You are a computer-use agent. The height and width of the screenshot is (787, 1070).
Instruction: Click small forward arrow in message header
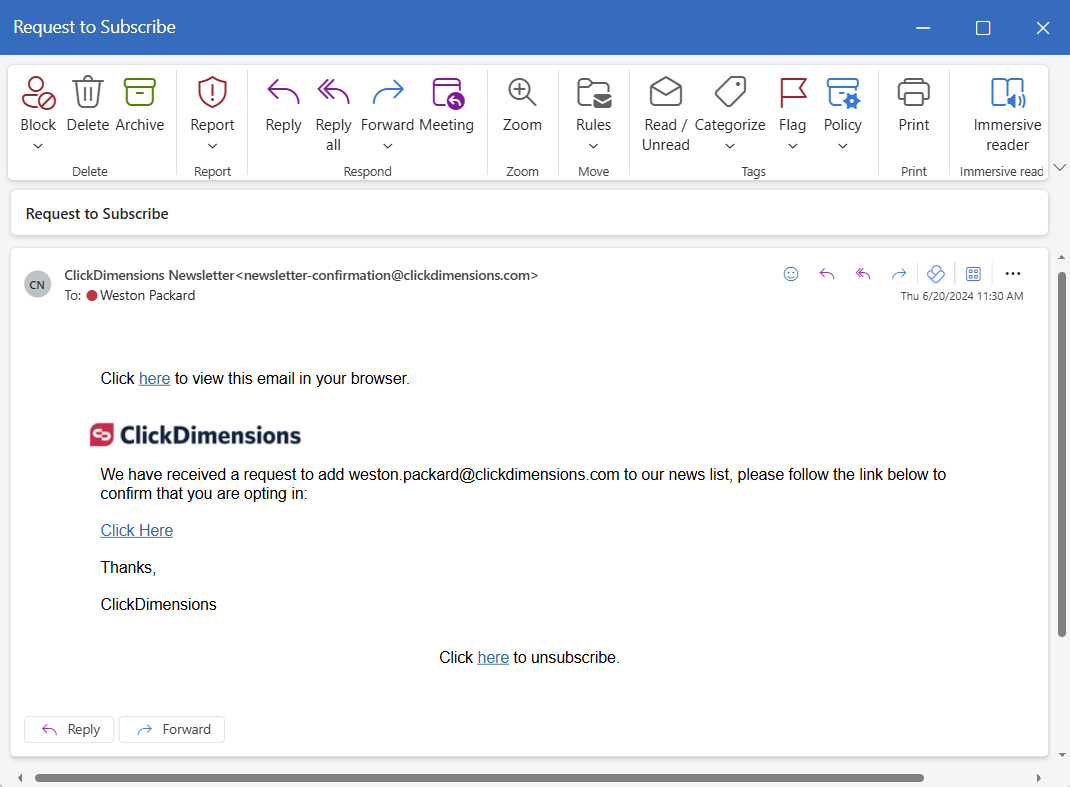pyautogui.click(x=899, y=274)
